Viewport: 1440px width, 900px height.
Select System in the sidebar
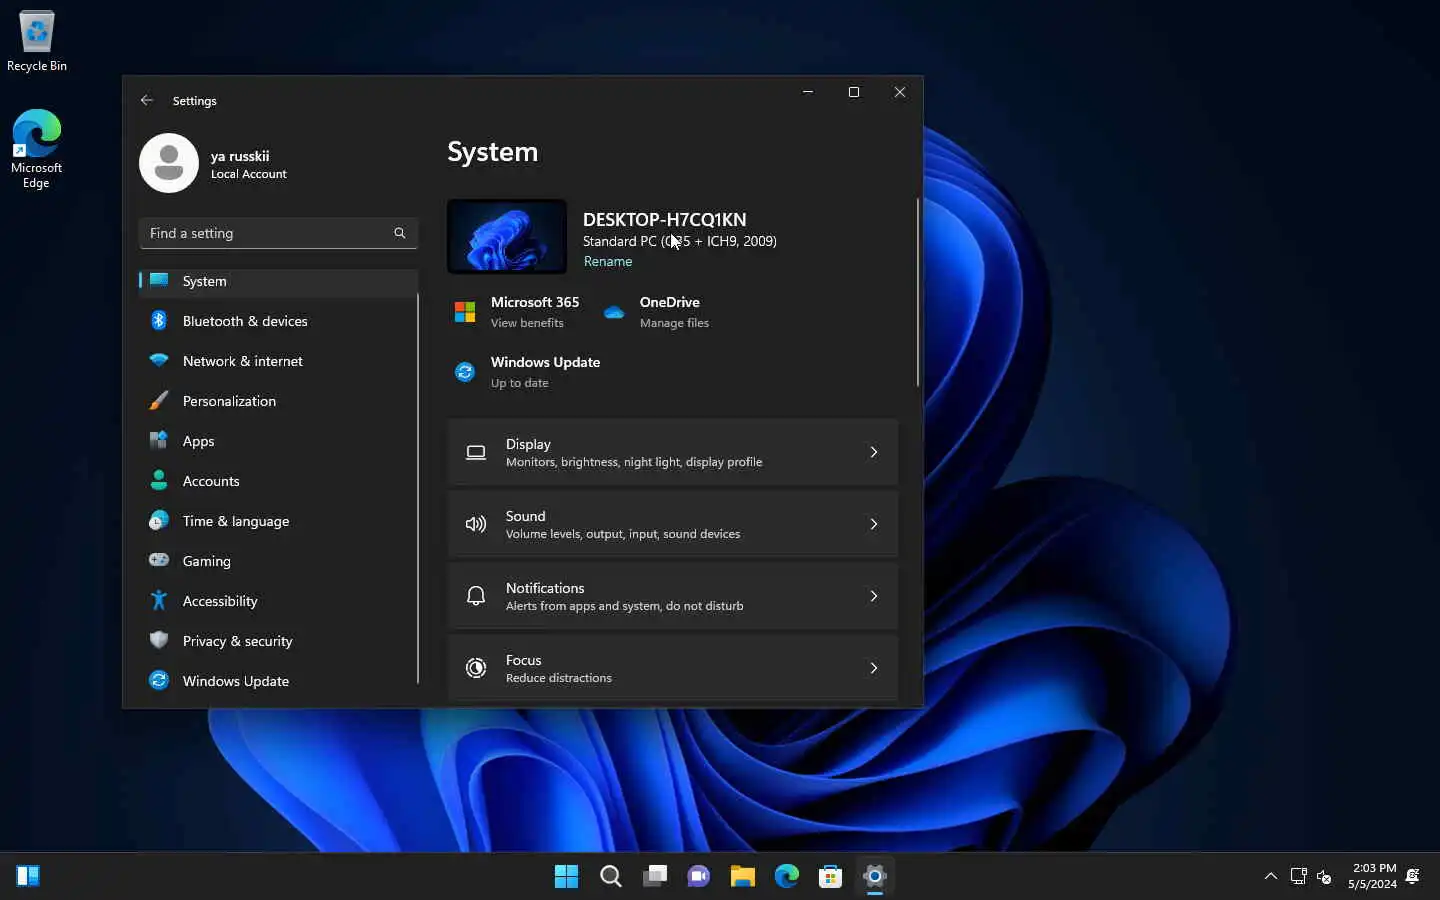[x=278, y=281]
